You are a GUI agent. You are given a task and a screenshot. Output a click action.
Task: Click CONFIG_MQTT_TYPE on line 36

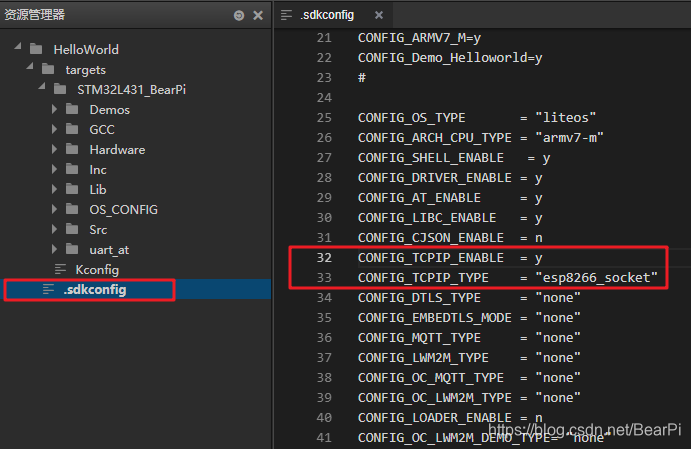[419, 338]
